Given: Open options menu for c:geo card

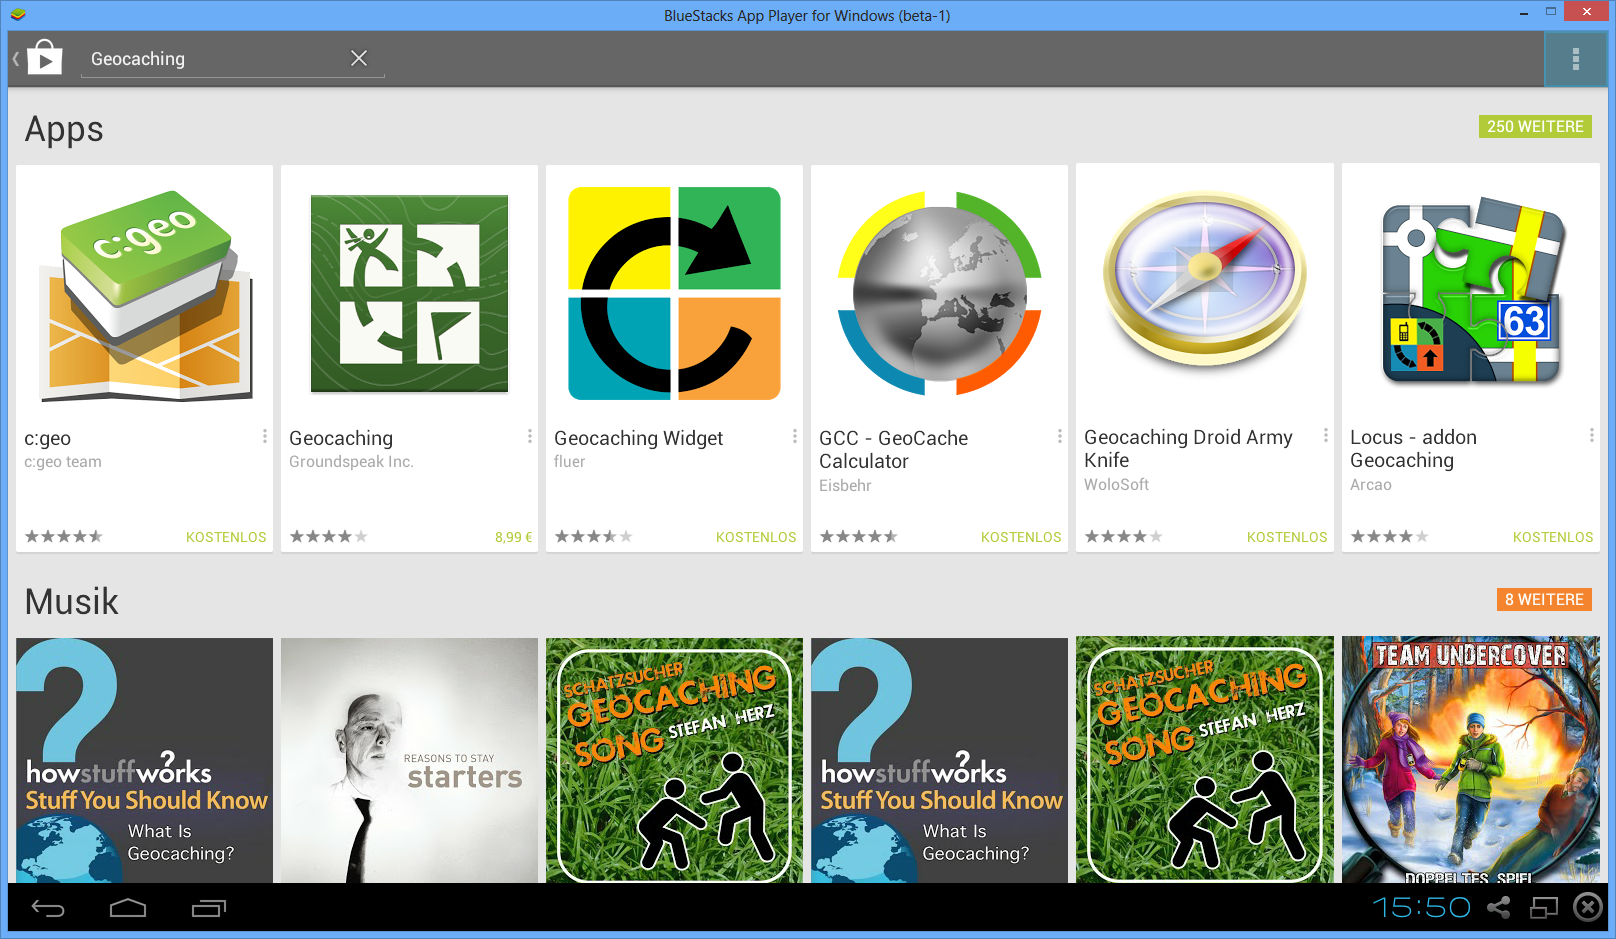Looking at the screenshot, I should [264, 436].
